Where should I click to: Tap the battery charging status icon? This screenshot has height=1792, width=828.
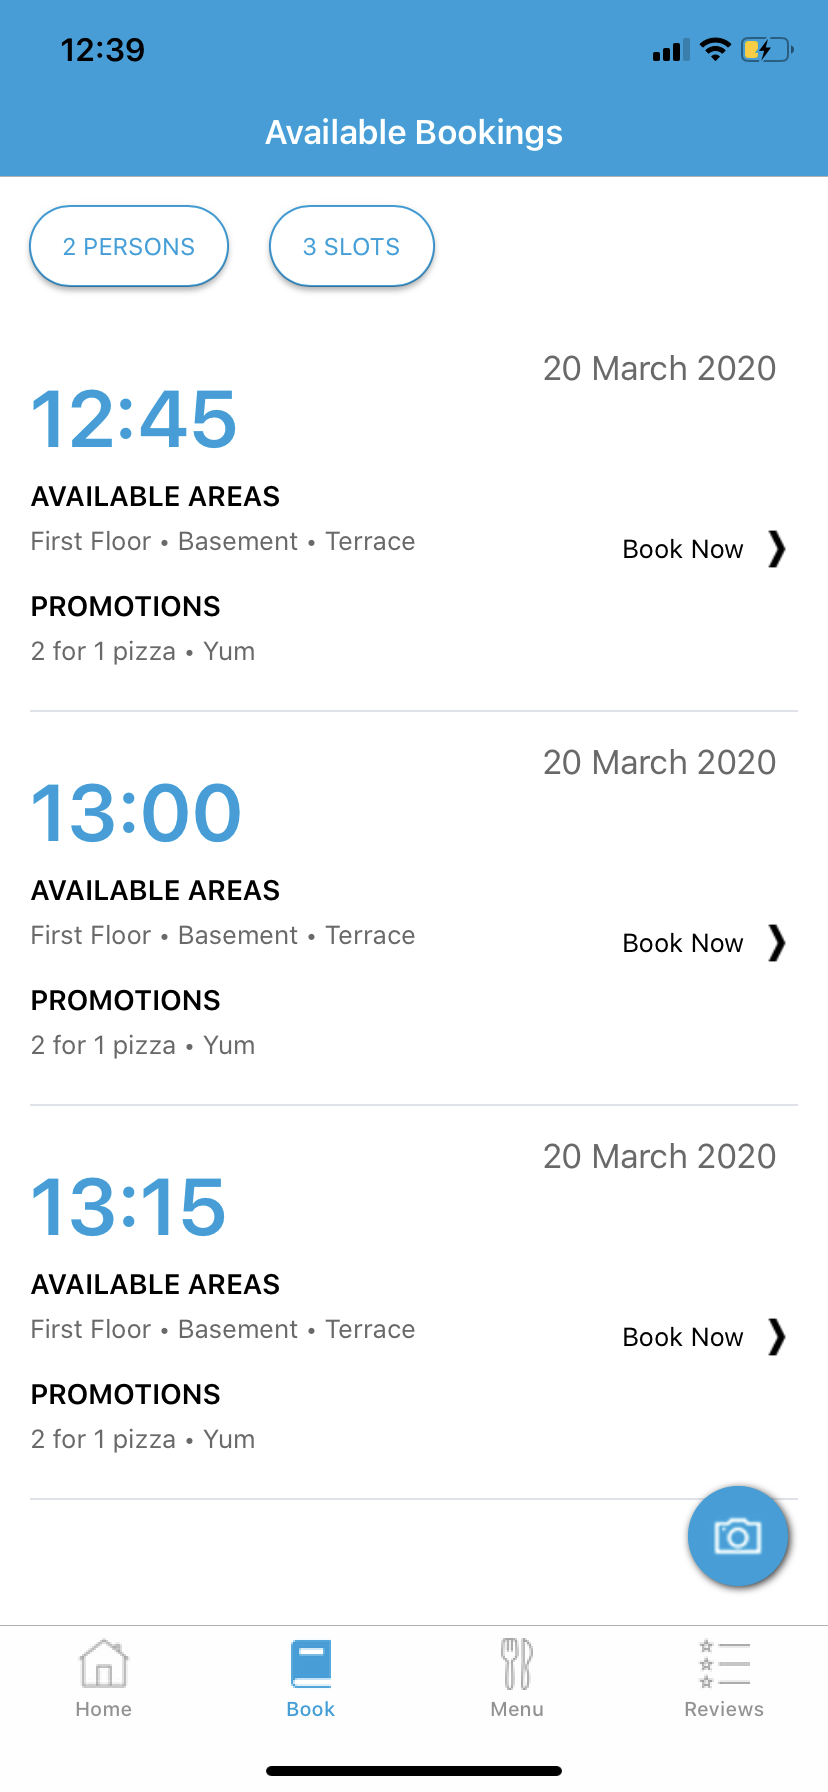pos(766,50)
